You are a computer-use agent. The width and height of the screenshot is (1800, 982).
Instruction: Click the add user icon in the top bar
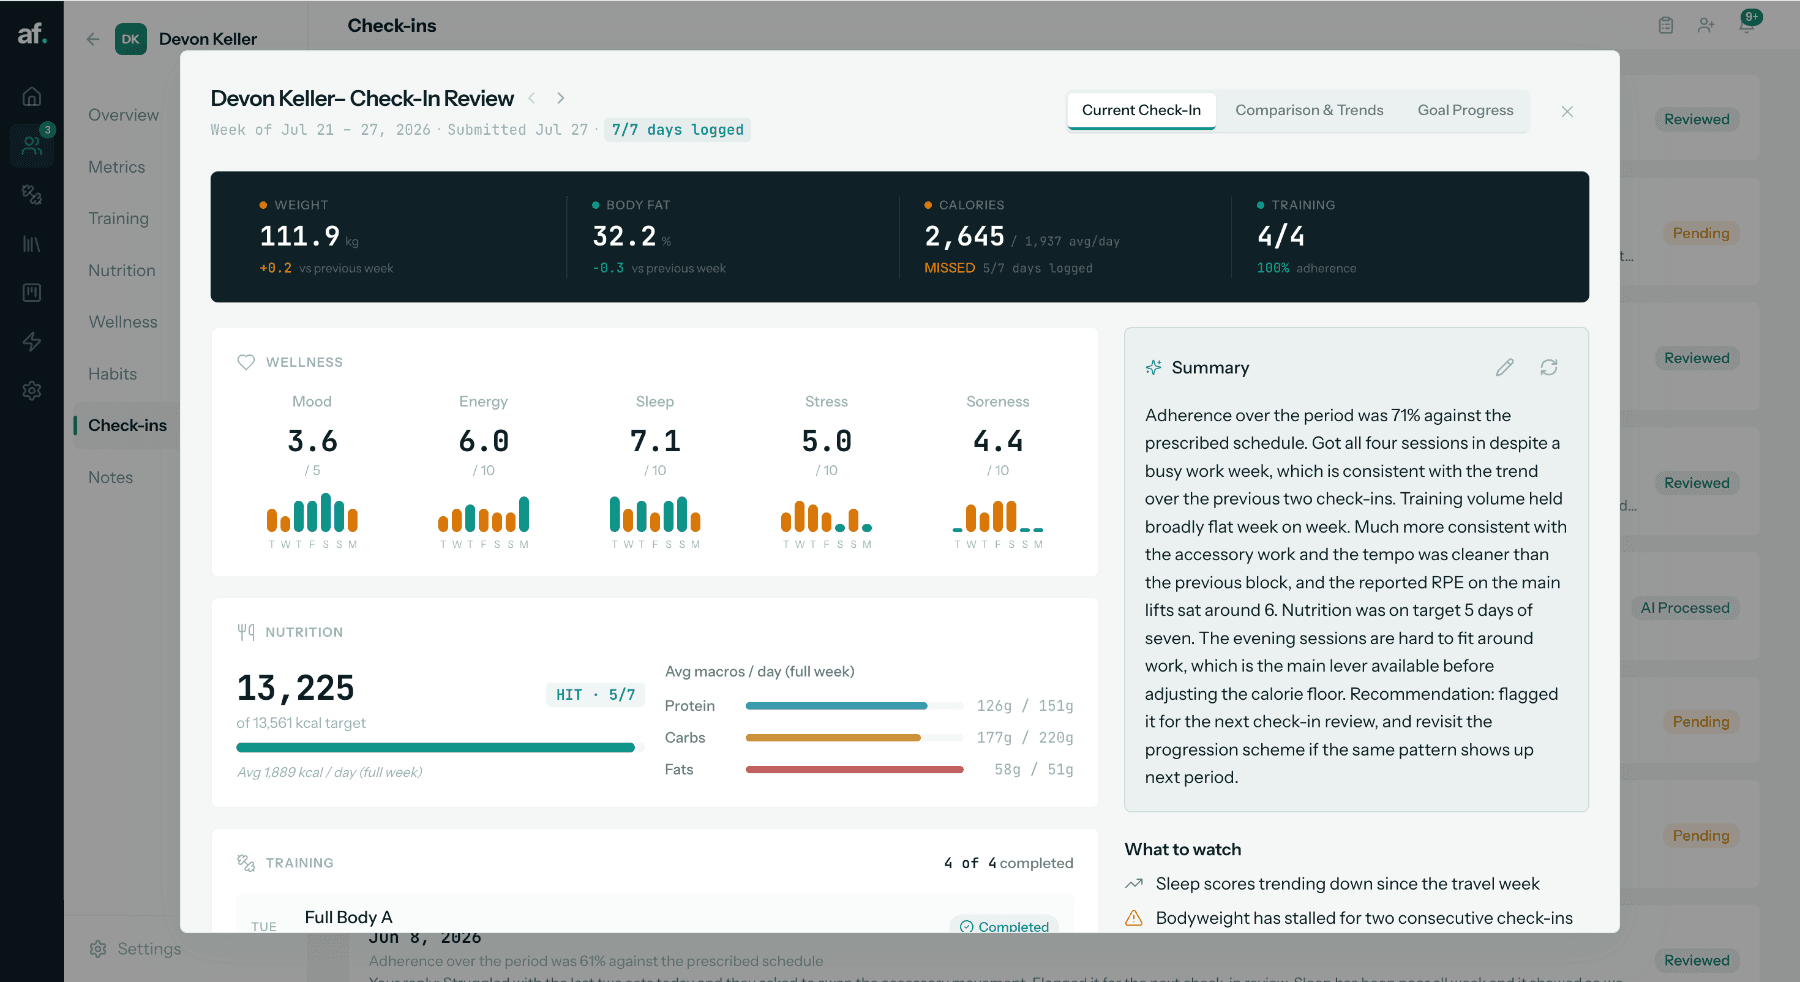[x=1706, y=25]
